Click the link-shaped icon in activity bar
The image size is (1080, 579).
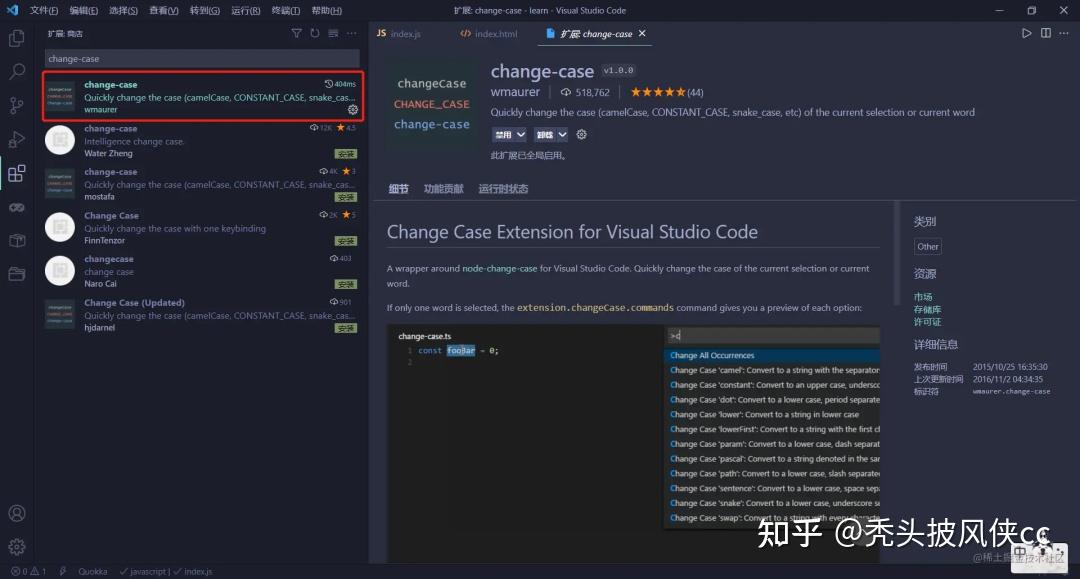pyautogui.click(x=17, y=207)
